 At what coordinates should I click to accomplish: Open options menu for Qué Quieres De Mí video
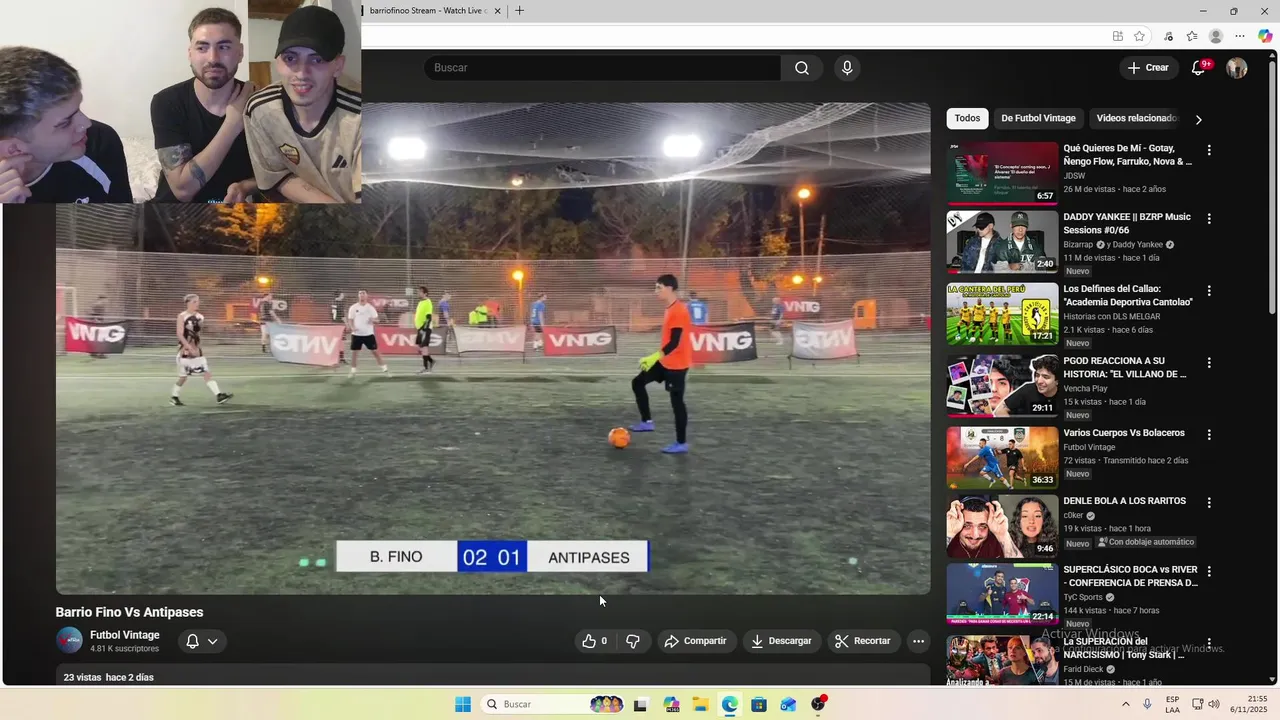point(1209,150)
